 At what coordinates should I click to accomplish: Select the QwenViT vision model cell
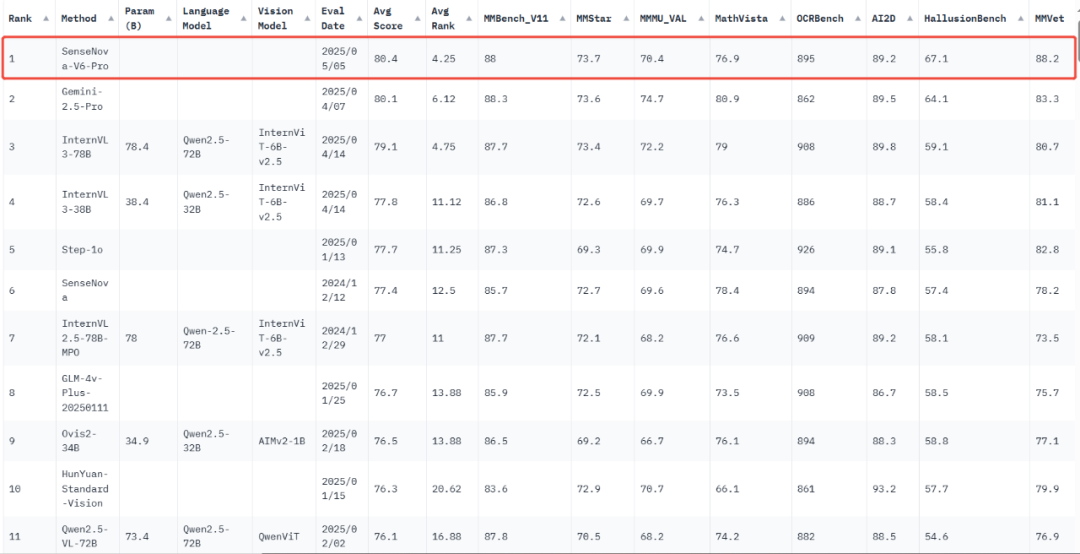tap(278, 535)
